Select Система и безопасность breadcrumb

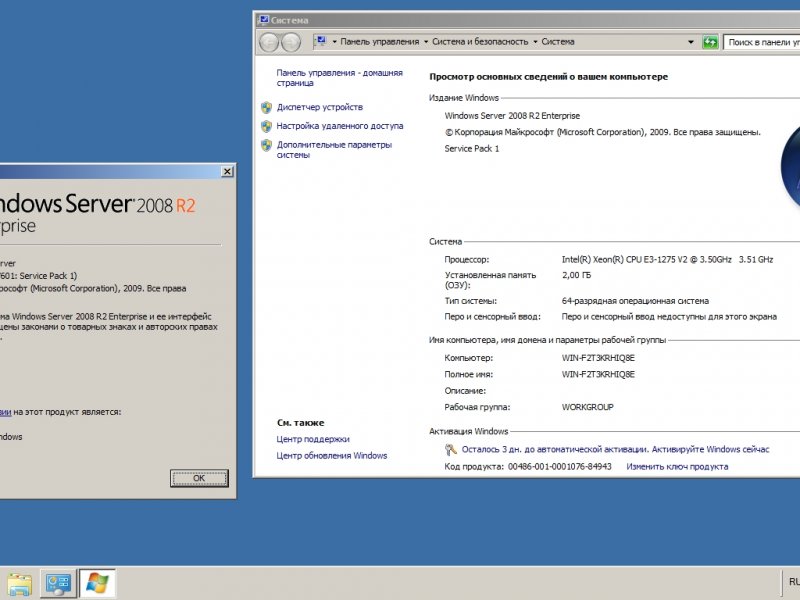click(480, 42)
